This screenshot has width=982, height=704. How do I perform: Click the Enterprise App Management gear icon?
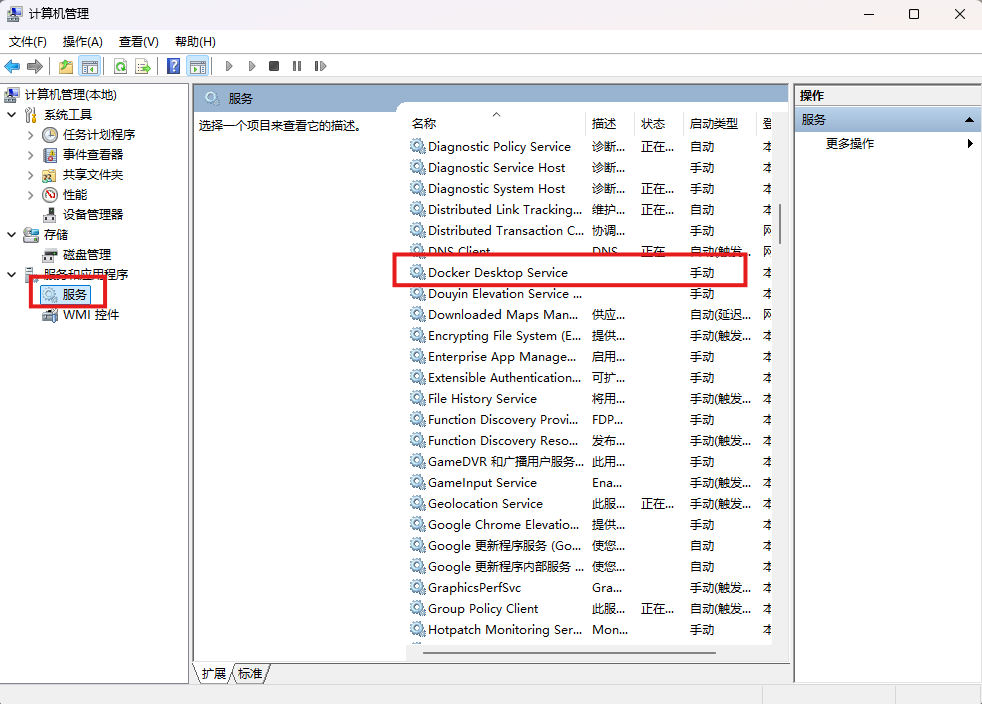418,356
